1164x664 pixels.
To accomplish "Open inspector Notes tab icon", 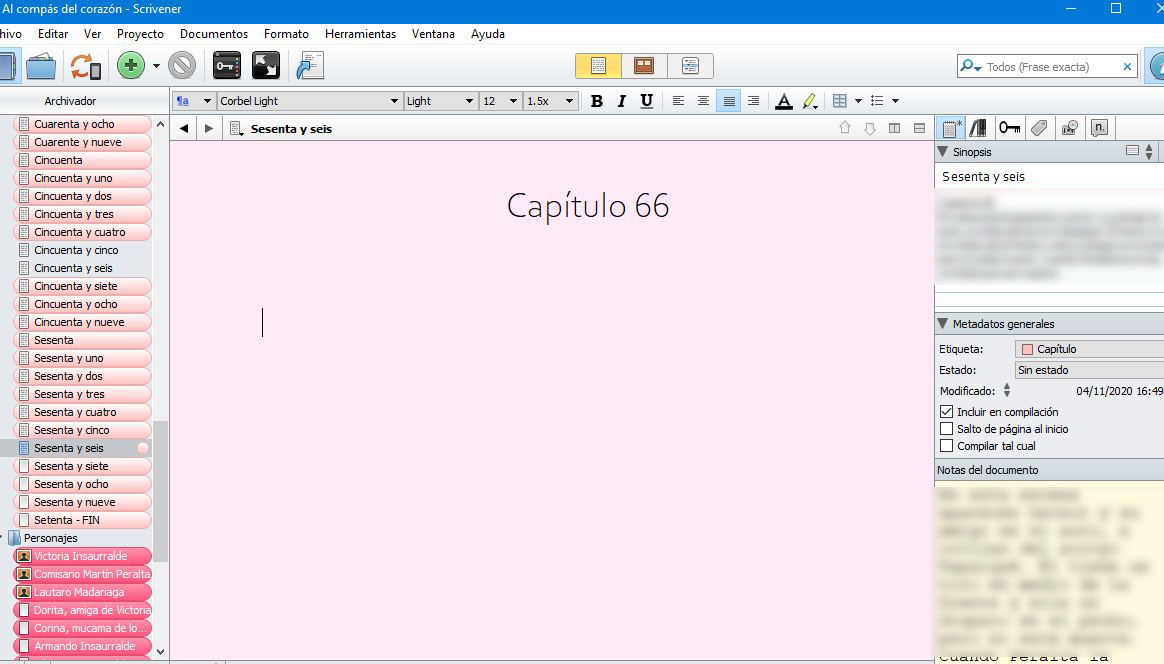I will [x=950, y=128].
